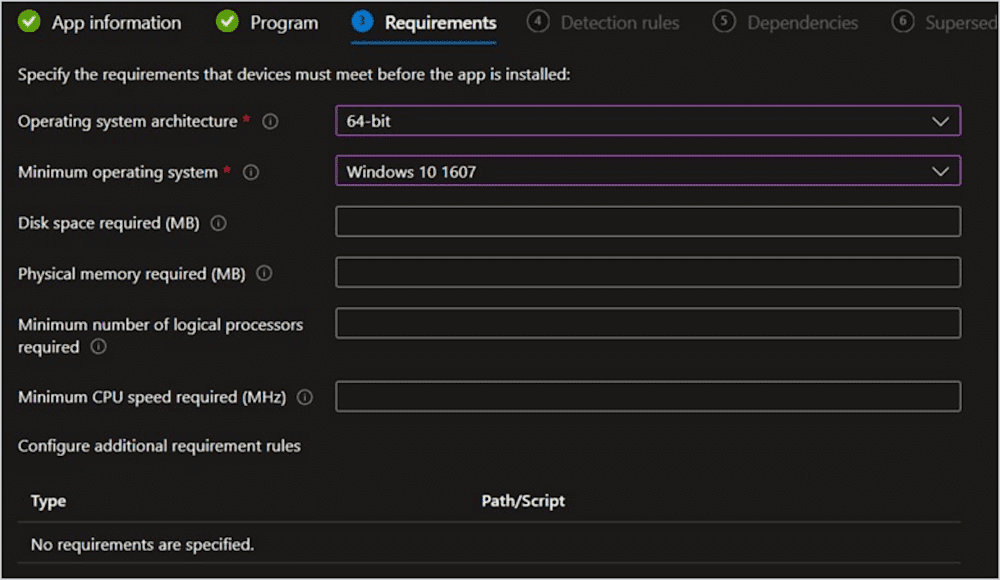This screenshot has height=580, width=1000.
Task: Click the App information green checkmark icon
Action: tap(29, 21)
